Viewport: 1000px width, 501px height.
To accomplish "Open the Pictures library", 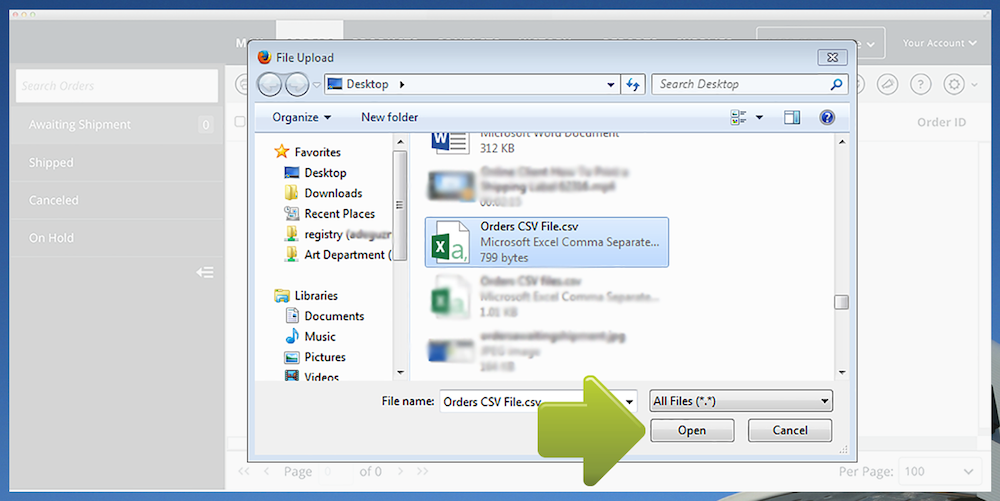I will click(x=315, y=357).
